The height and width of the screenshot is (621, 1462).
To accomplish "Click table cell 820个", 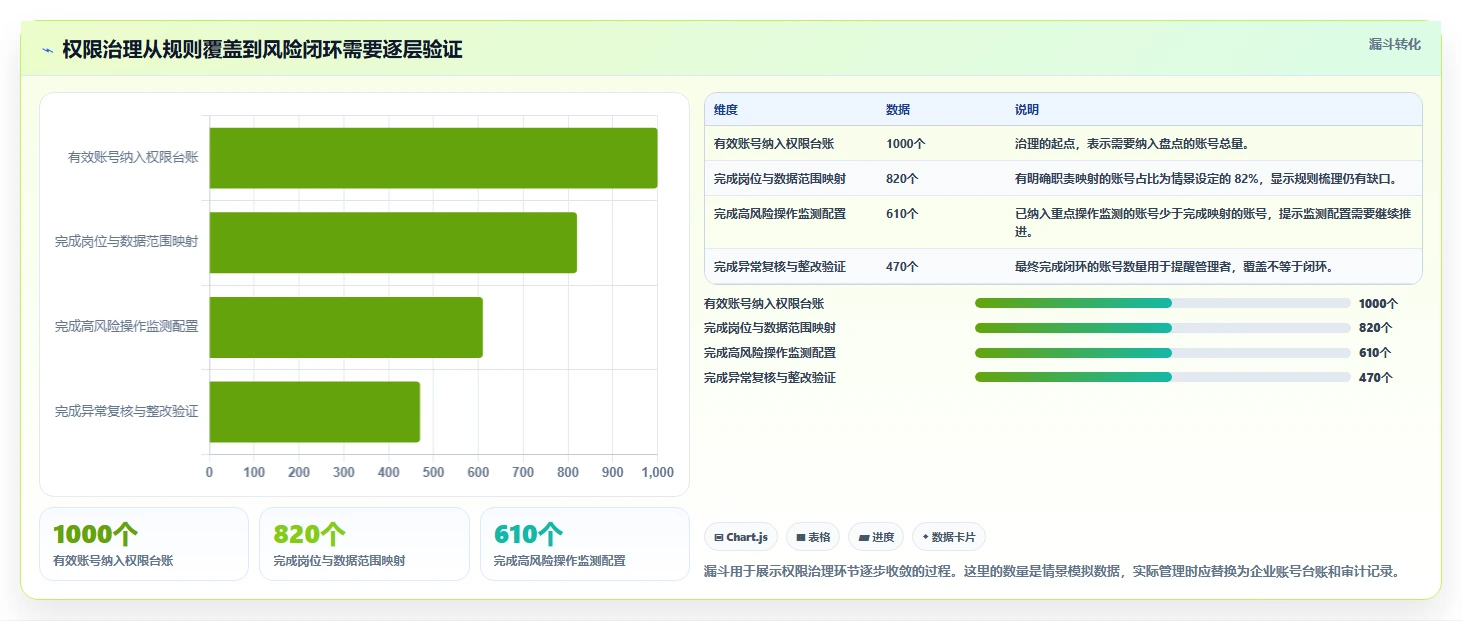I will [902, 179].
